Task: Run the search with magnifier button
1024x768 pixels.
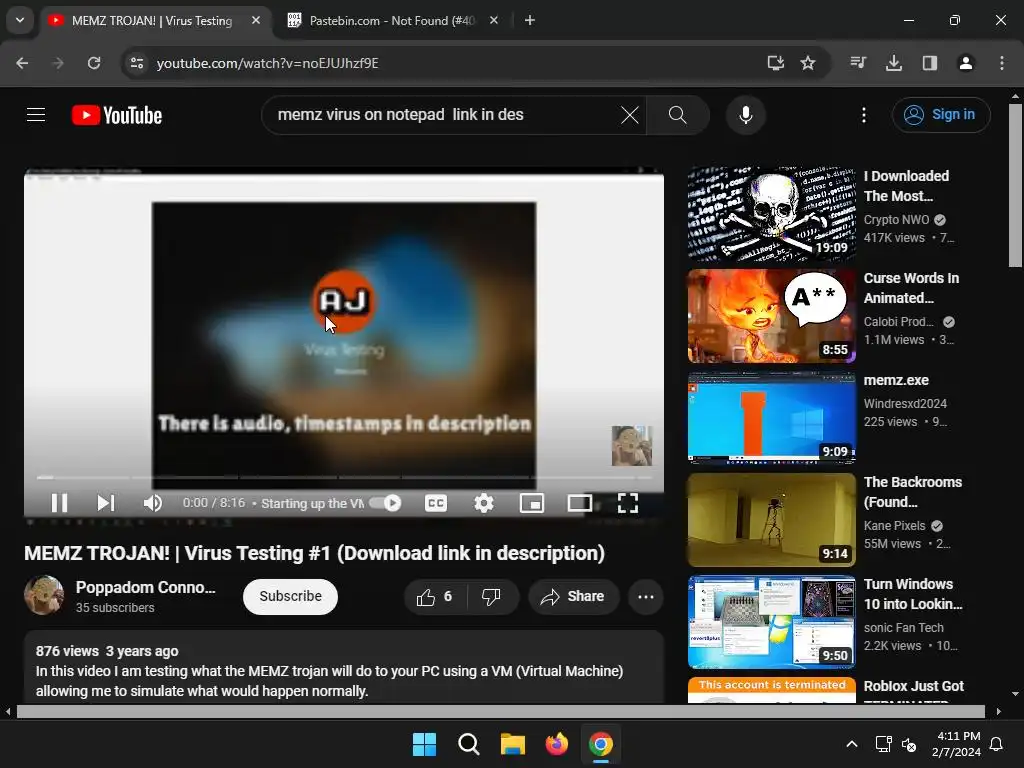Action: coord(678,115)
